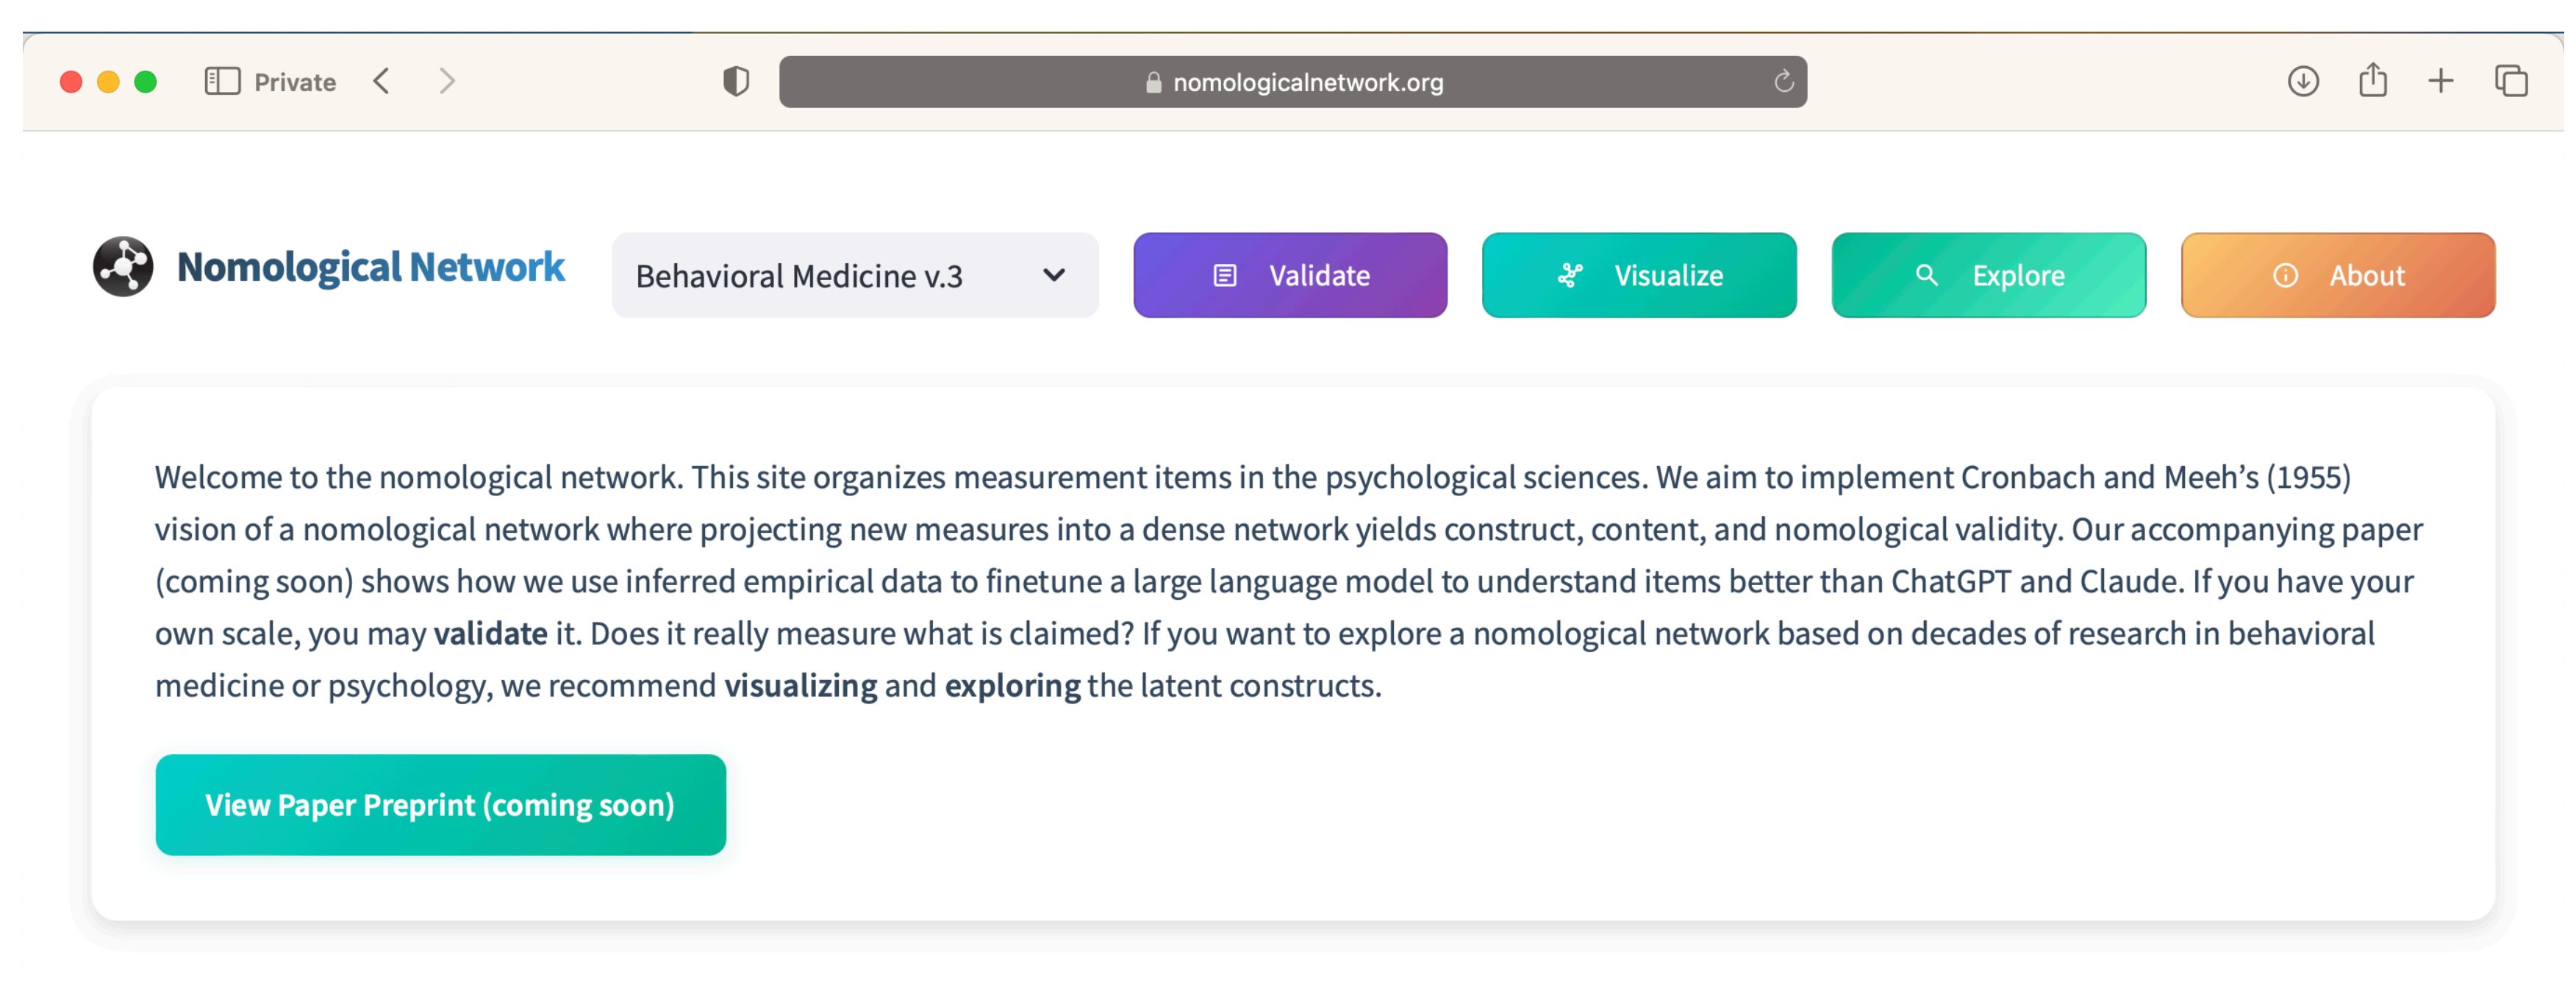
Task: Add a new tab with the plus icon
Action: point(2441,81)
